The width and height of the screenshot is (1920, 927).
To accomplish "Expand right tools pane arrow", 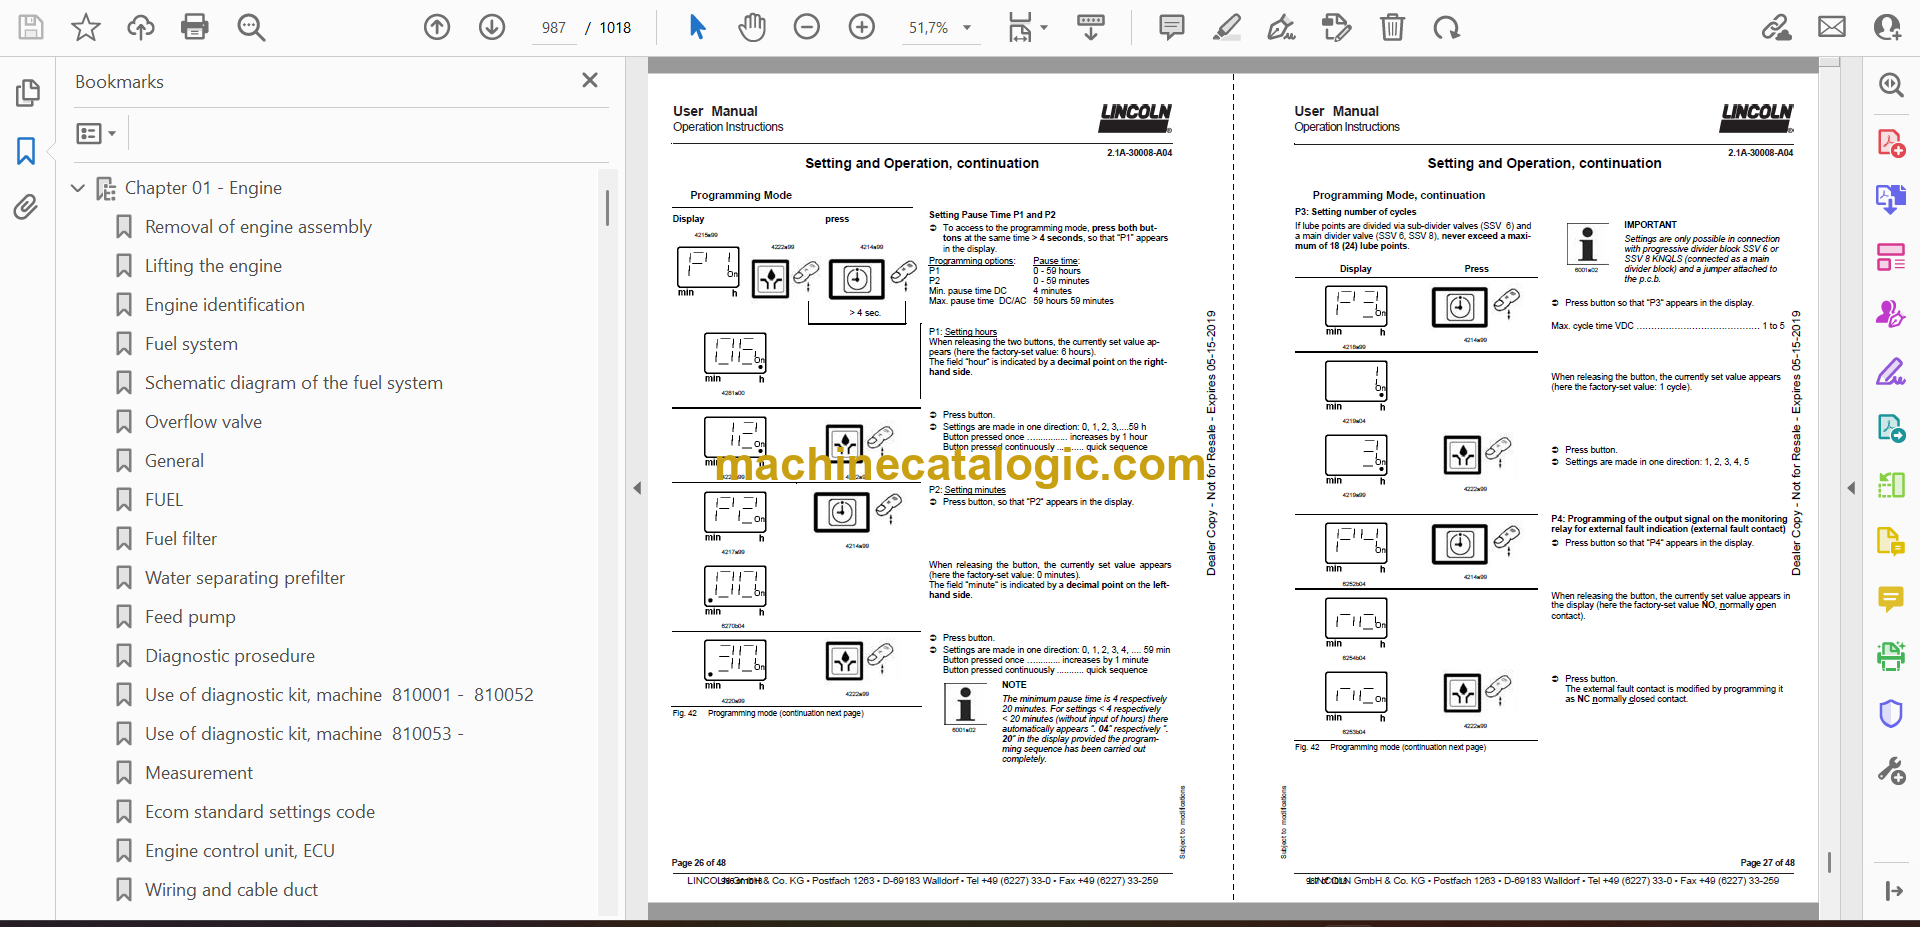I will point(1851,488).
